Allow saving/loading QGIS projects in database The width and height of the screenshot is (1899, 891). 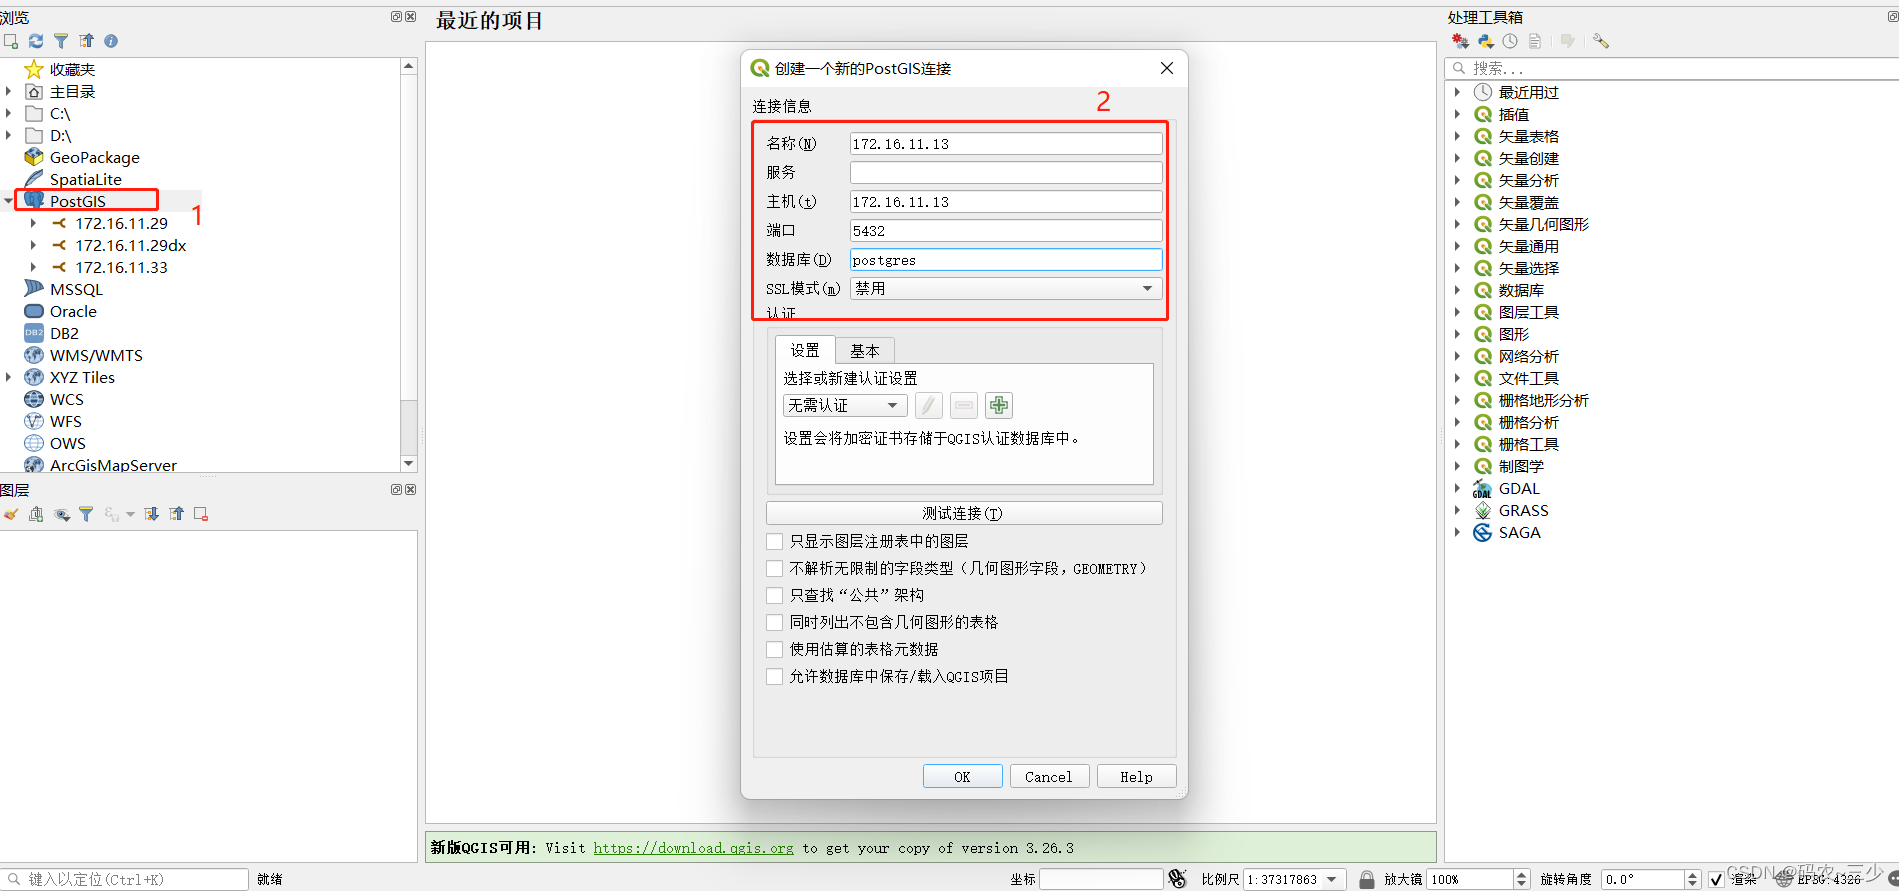[774, 676]
